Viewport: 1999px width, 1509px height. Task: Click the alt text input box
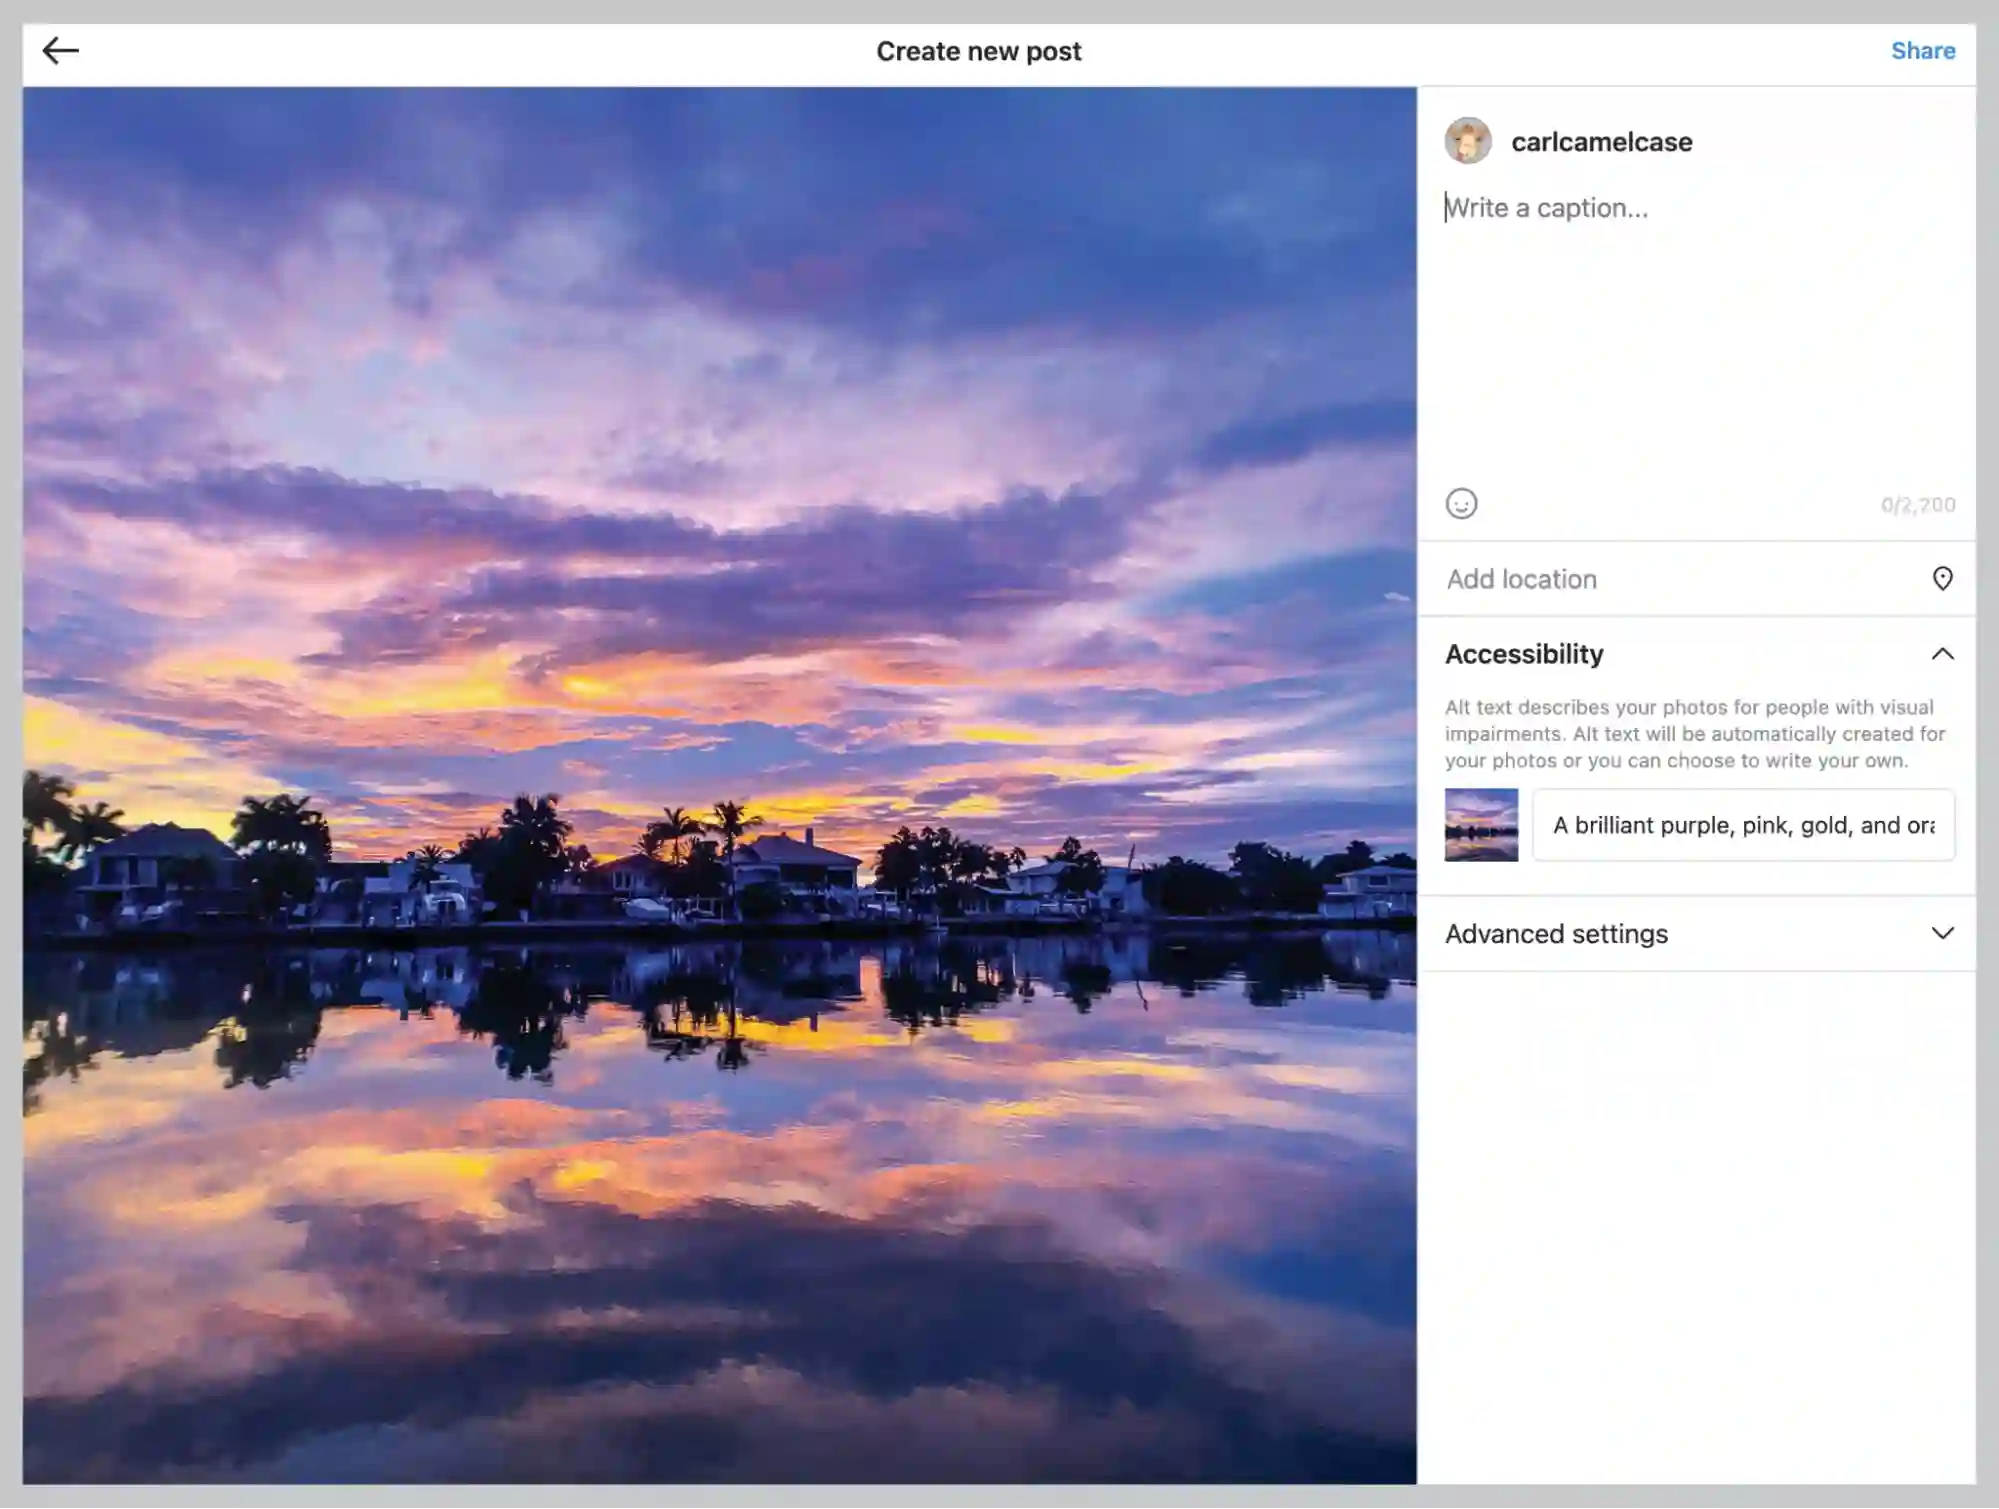pyautogui.click(x=1743, y=825)
